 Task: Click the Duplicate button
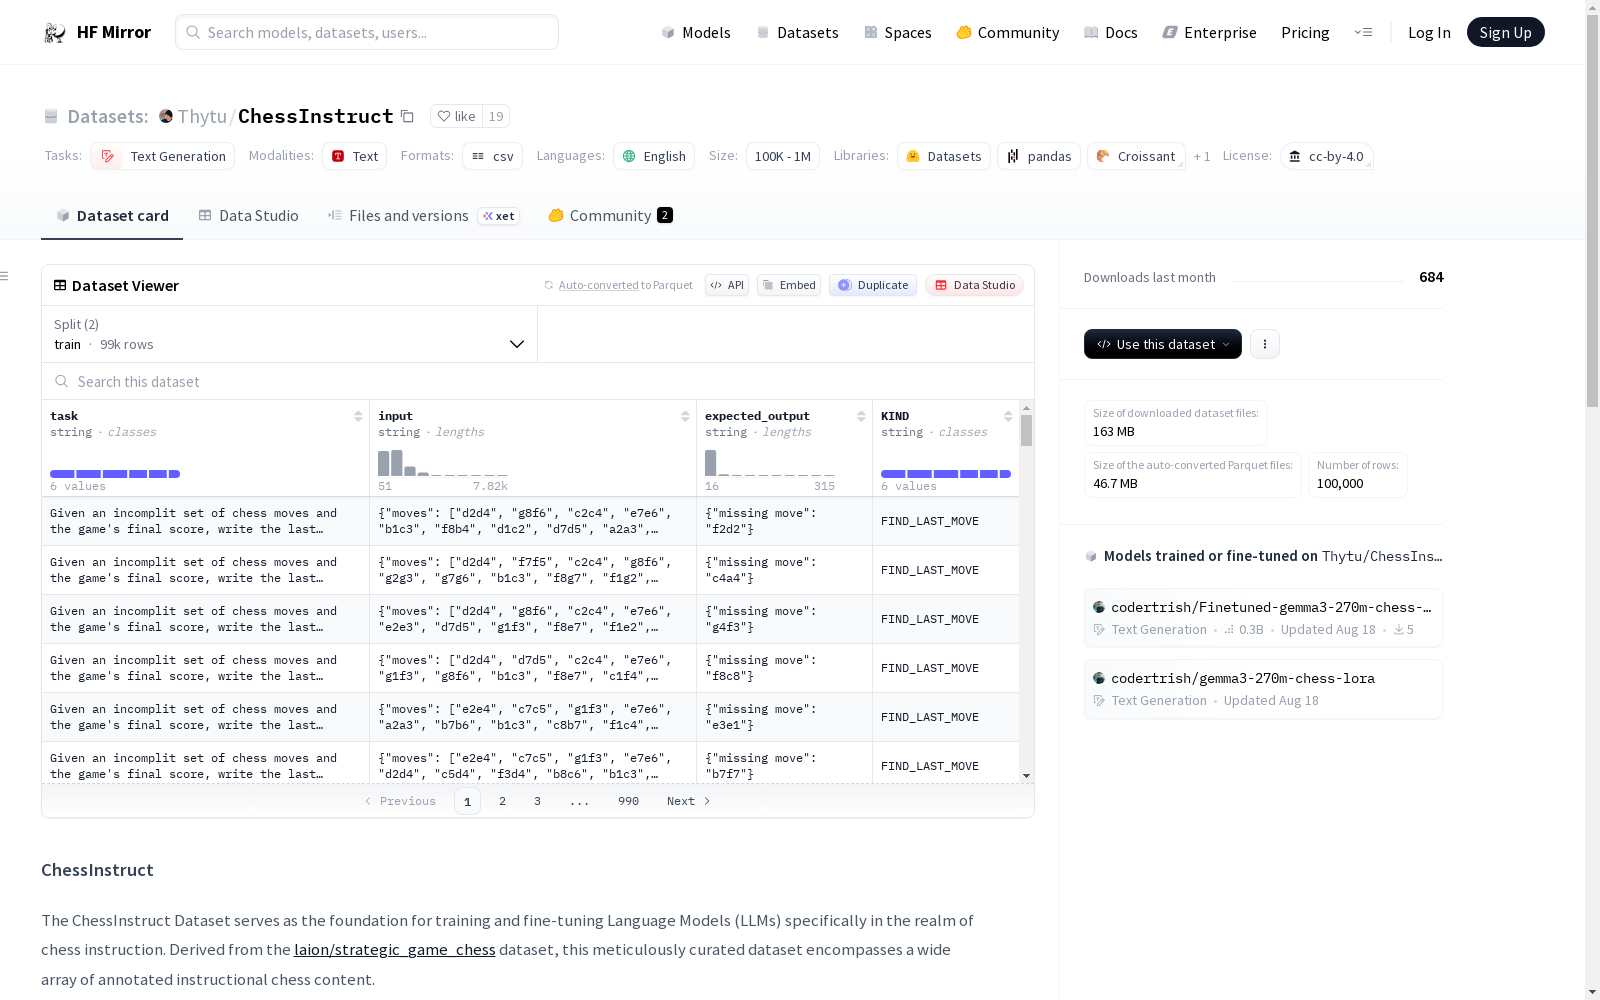(873, 285)
